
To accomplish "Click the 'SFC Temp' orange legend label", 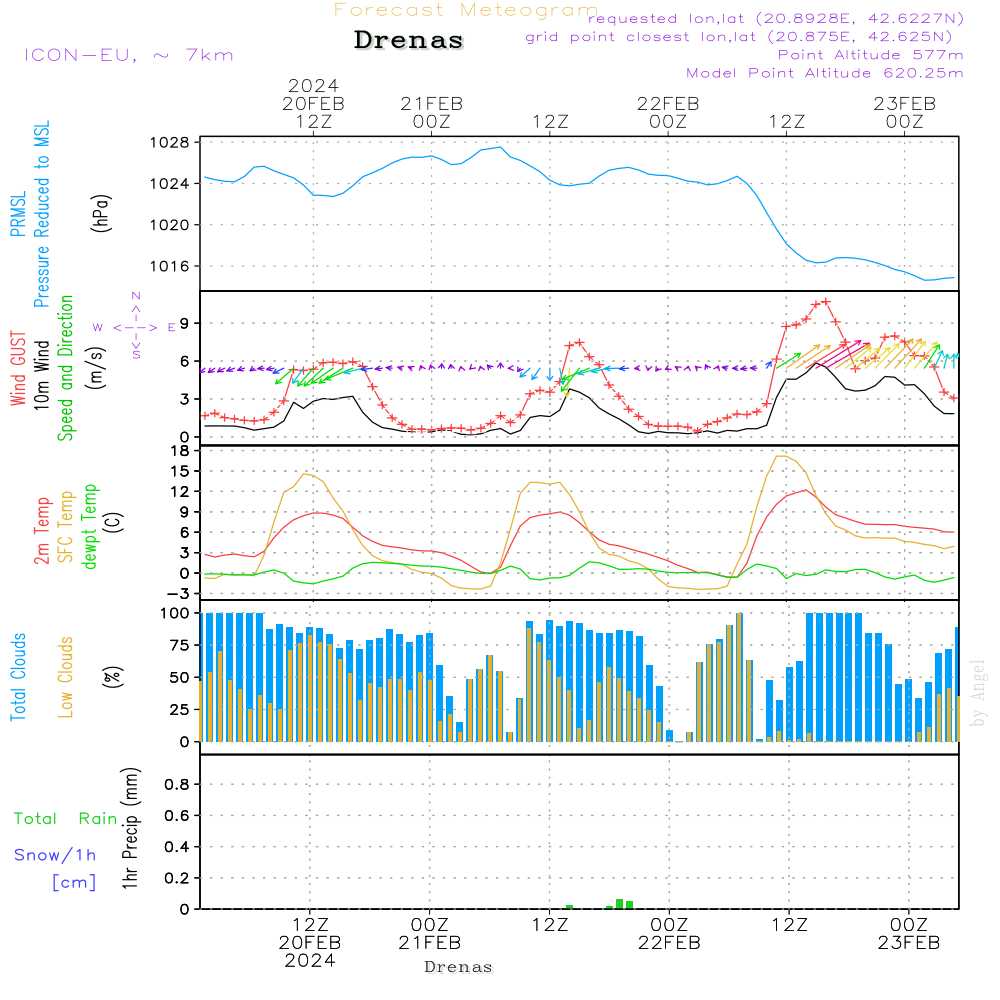I will point(66,527).
